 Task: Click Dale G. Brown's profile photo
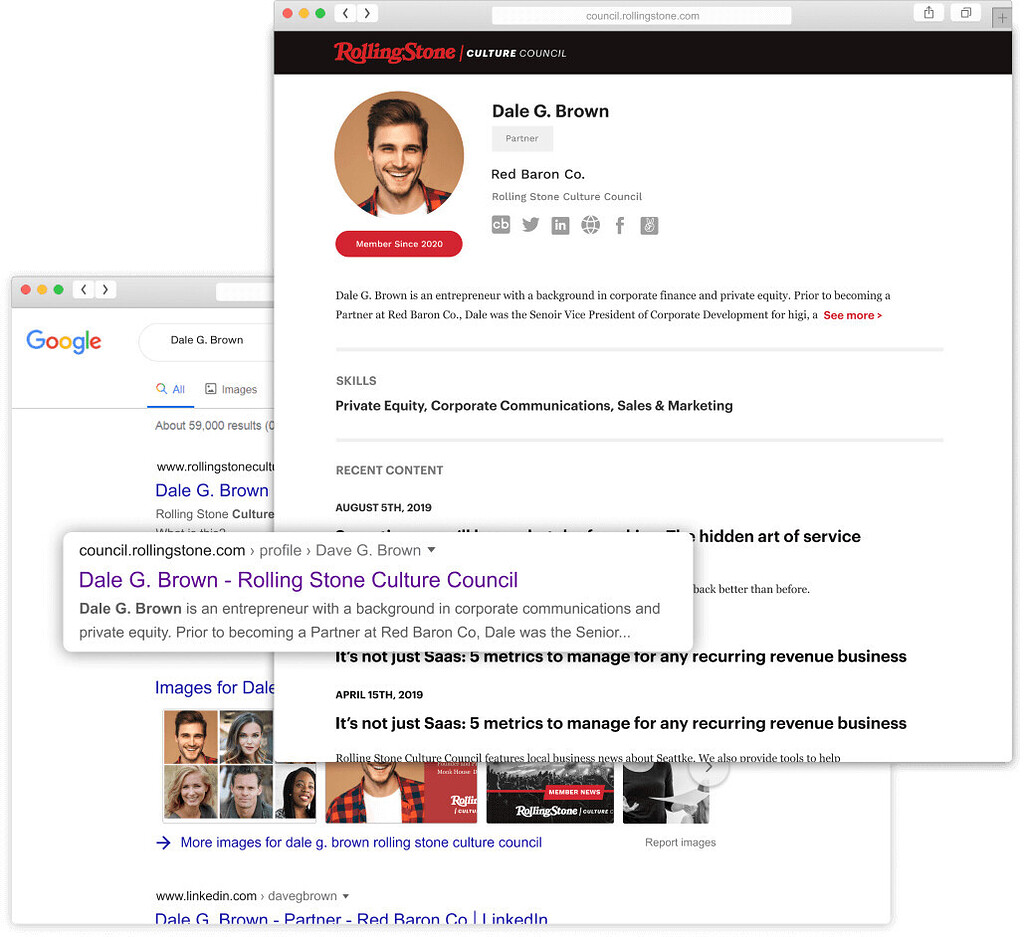pos(400,156)
